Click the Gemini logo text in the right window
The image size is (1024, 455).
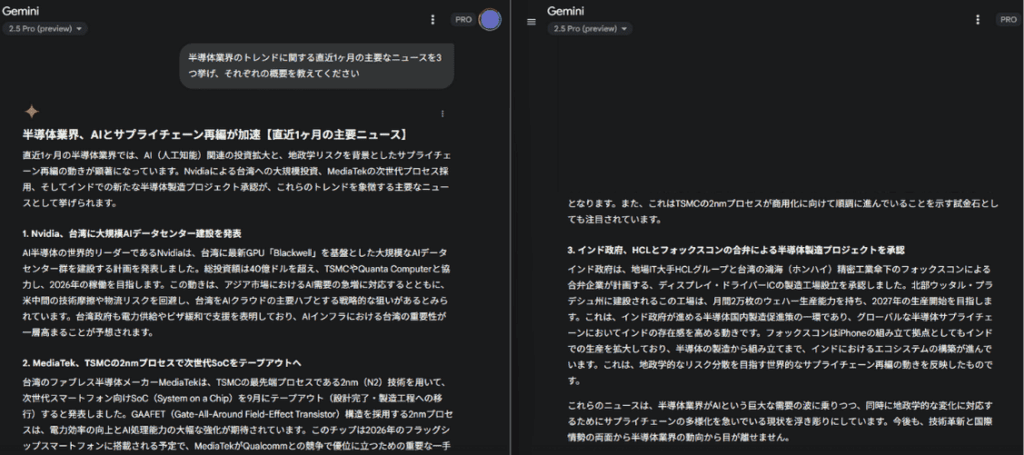tap(565, 10)
